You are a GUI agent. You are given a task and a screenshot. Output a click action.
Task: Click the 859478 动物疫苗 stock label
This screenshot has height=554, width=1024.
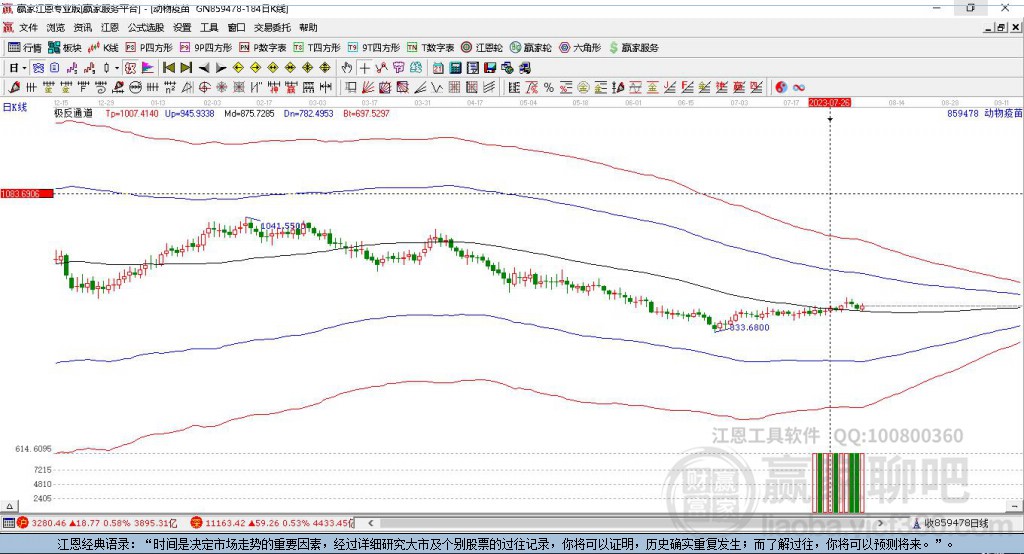(984, 113)
